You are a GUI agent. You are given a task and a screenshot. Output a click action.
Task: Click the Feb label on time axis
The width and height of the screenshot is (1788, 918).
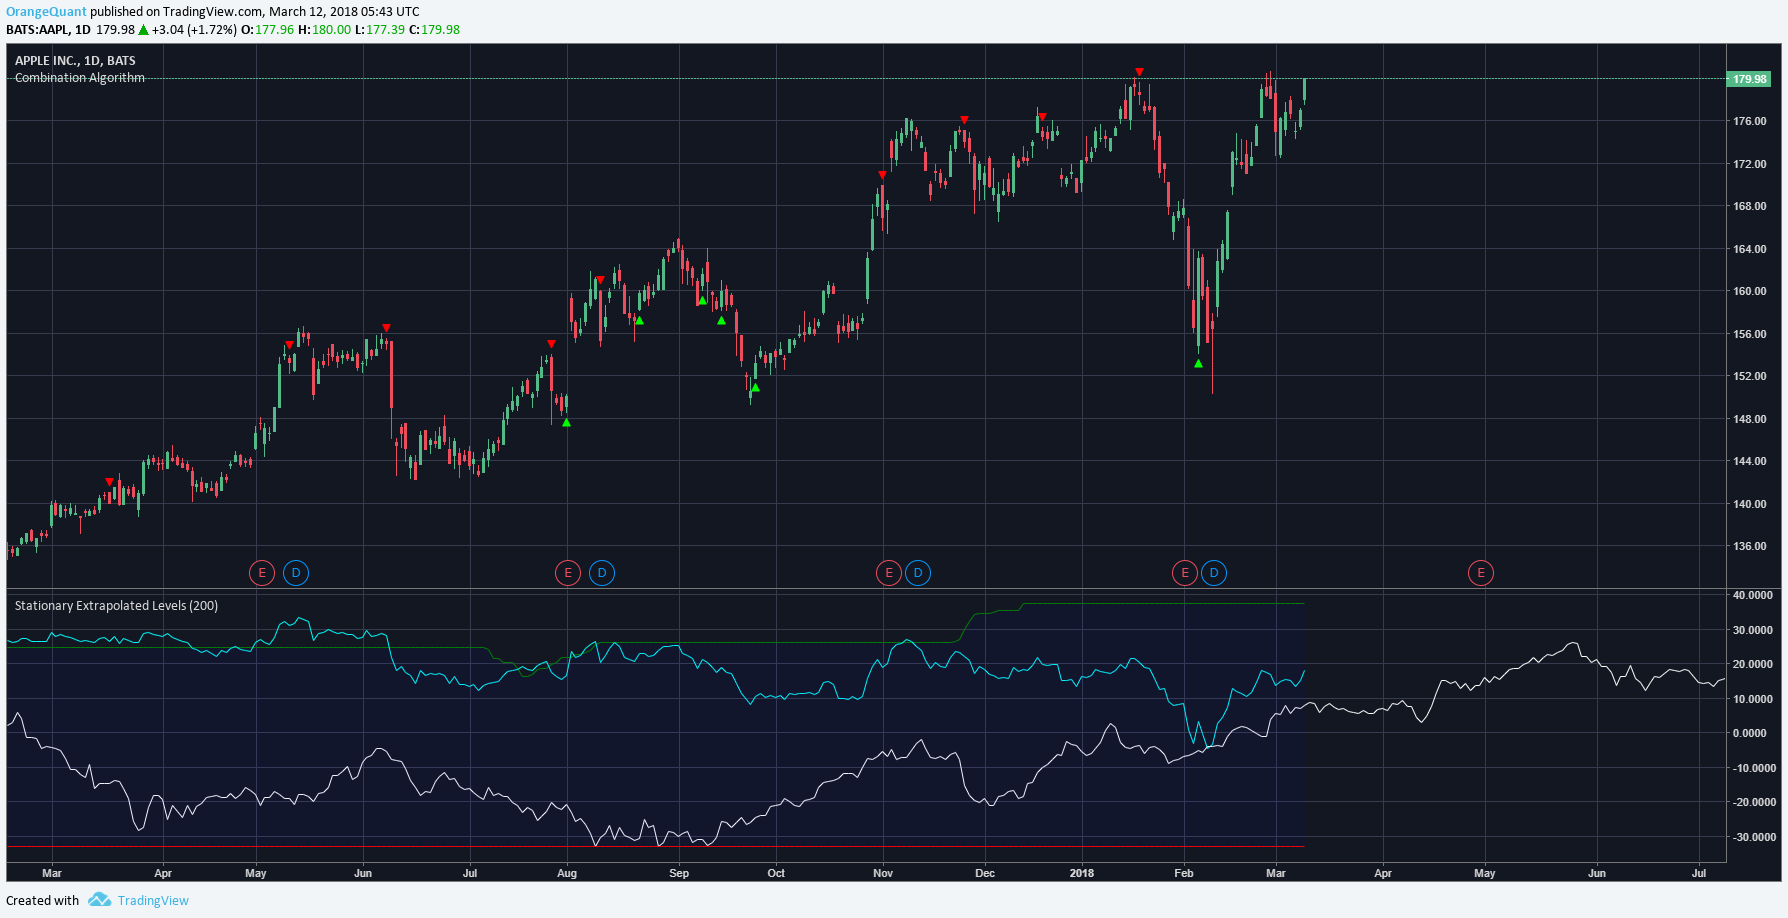(1184, 873)
